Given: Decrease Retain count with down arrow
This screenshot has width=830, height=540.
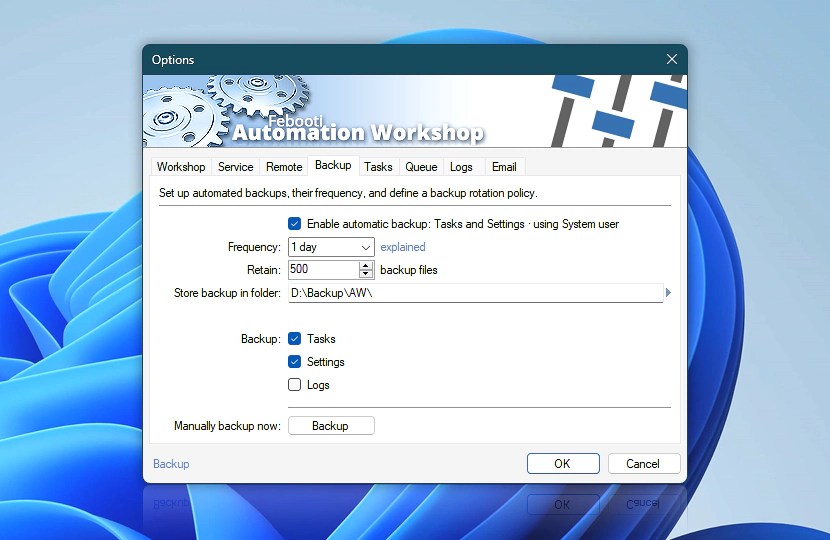Looking at the screenshot, I should coord(366,274).
